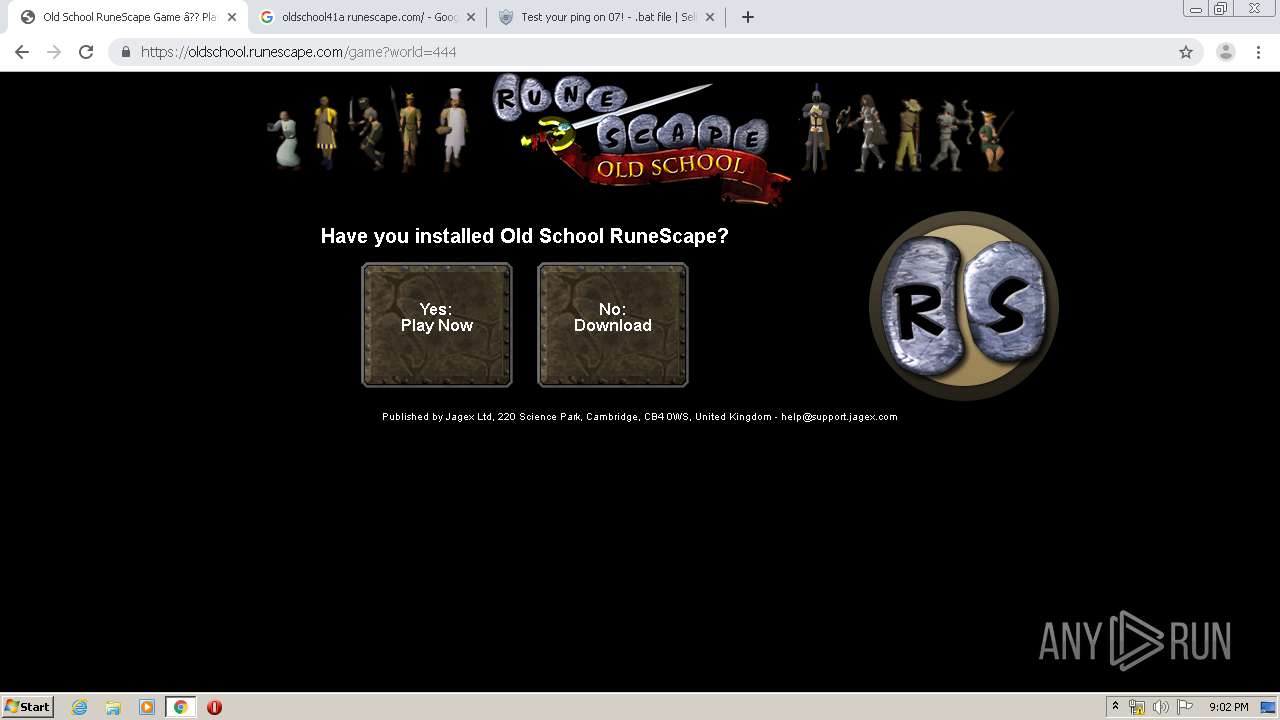This screenshot has width=1280, height=720.
Task: Launch Internet Explorer from the taskbar
Action: [80, 707]
